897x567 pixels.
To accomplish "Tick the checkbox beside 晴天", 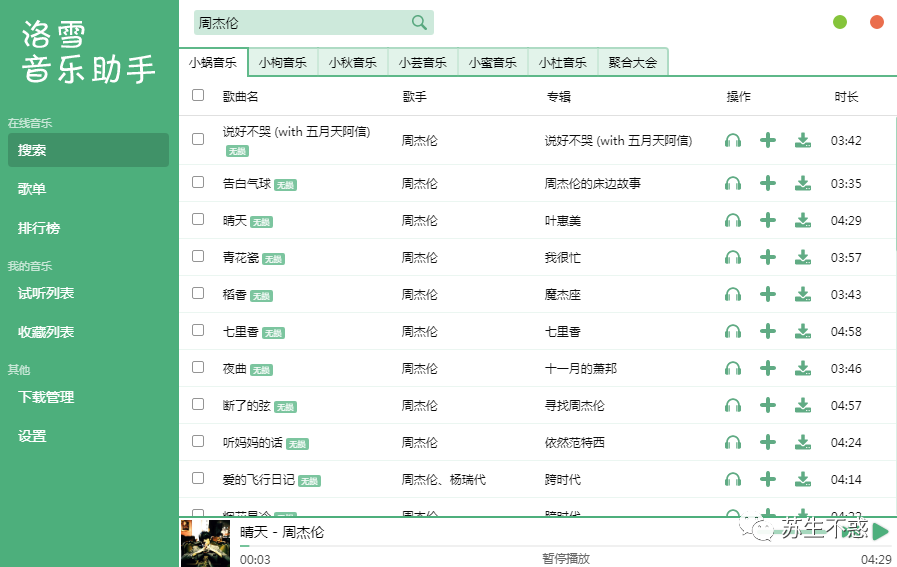I will click(198, 219).
